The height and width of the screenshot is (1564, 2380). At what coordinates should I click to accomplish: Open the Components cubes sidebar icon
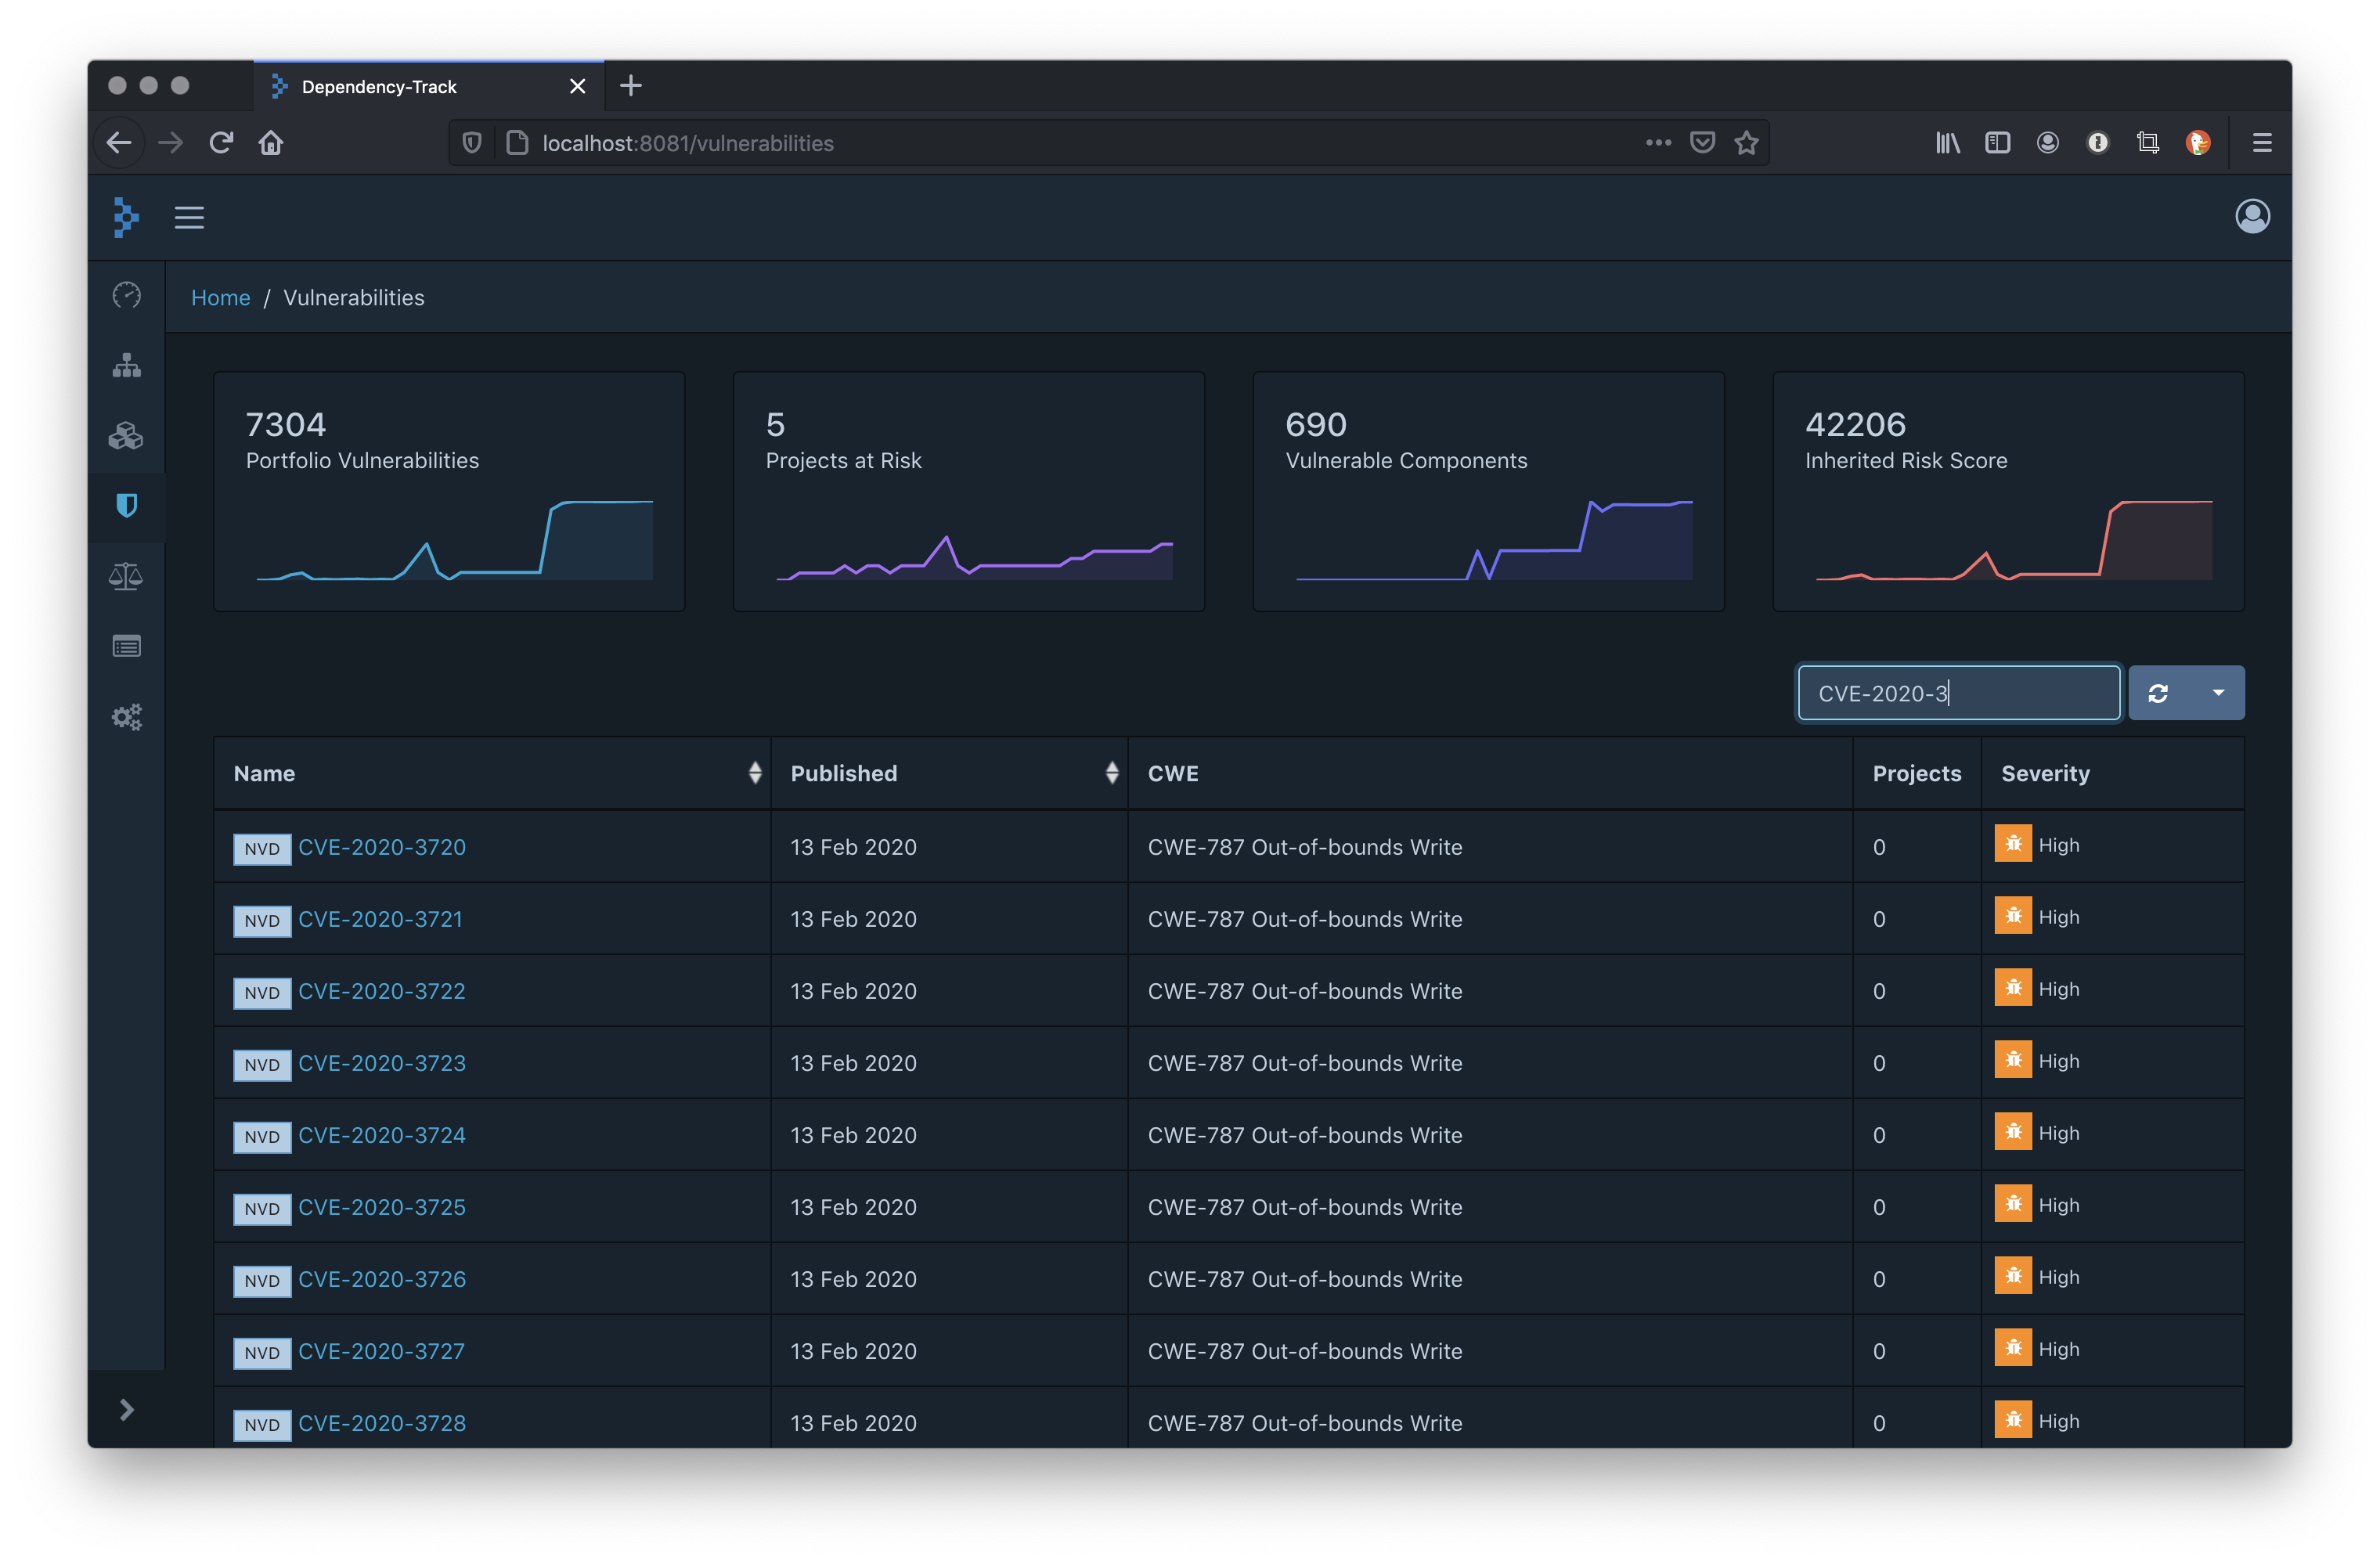coord(126,436)
